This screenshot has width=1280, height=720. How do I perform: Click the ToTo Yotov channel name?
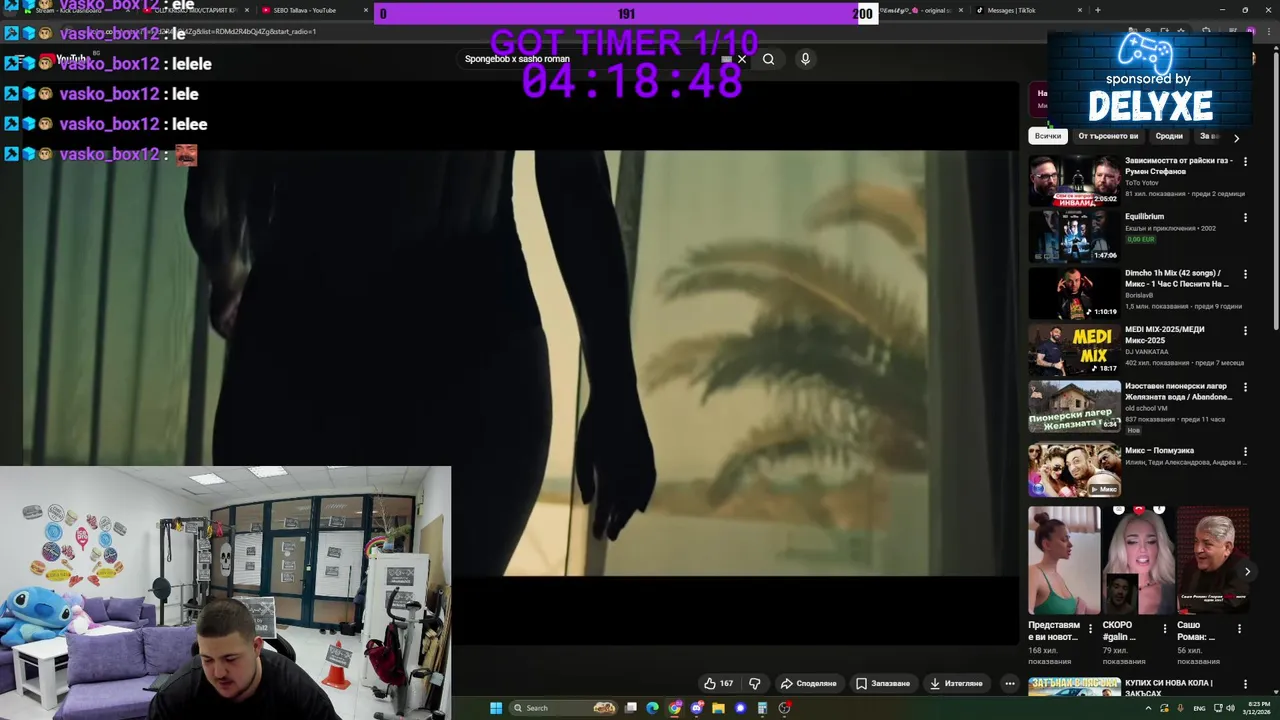pos(1142,183)
